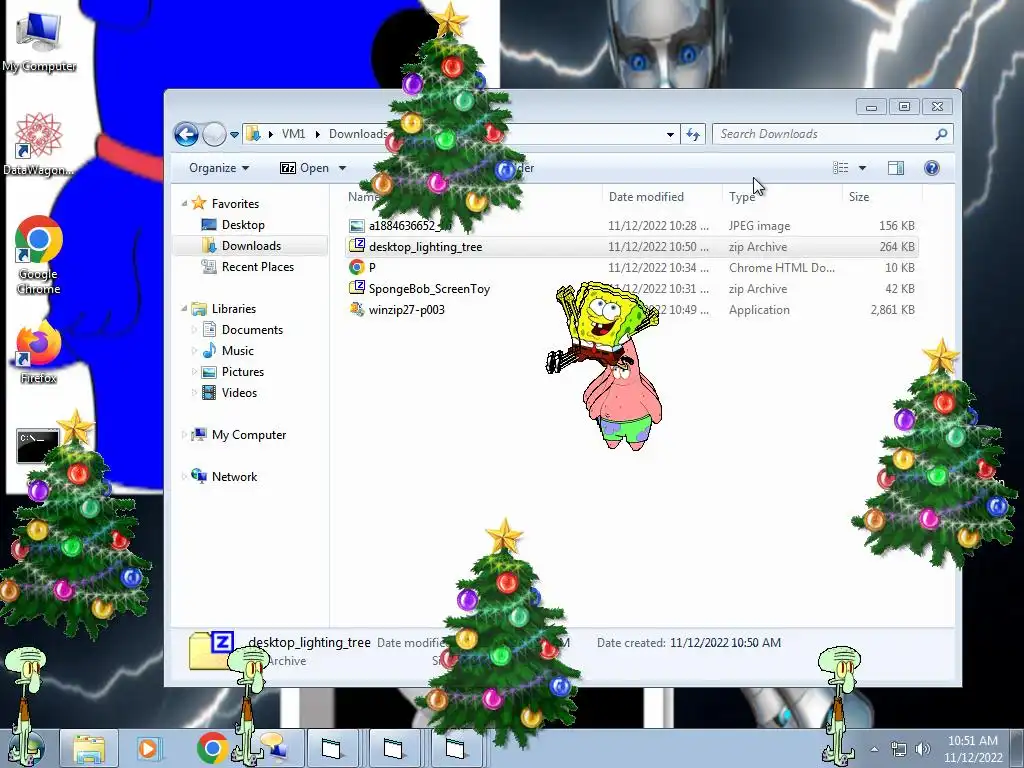Open Google Chrome from the taskbar

point(212,748)
